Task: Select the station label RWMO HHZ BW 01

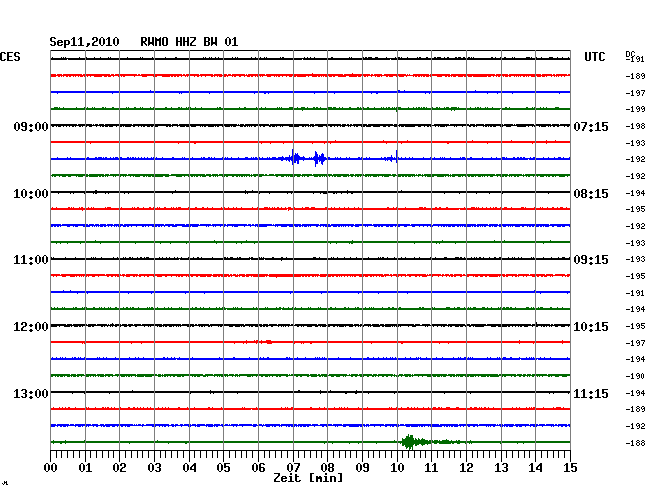Action: click(189, 42)
